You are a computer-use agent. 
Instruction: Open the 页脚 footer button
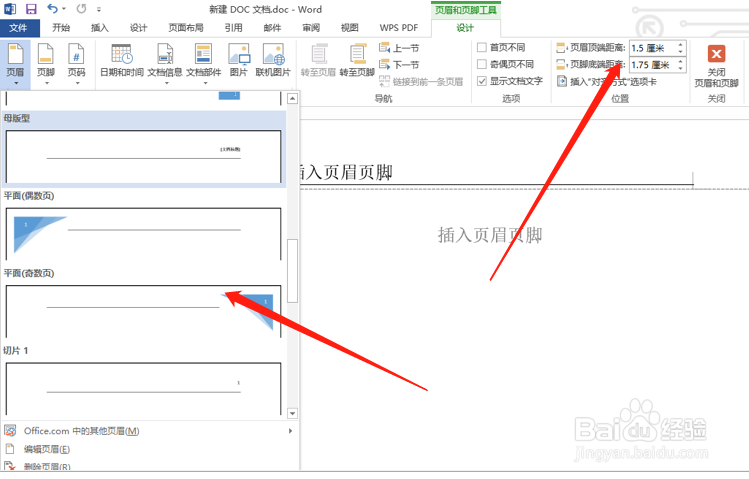46,64
